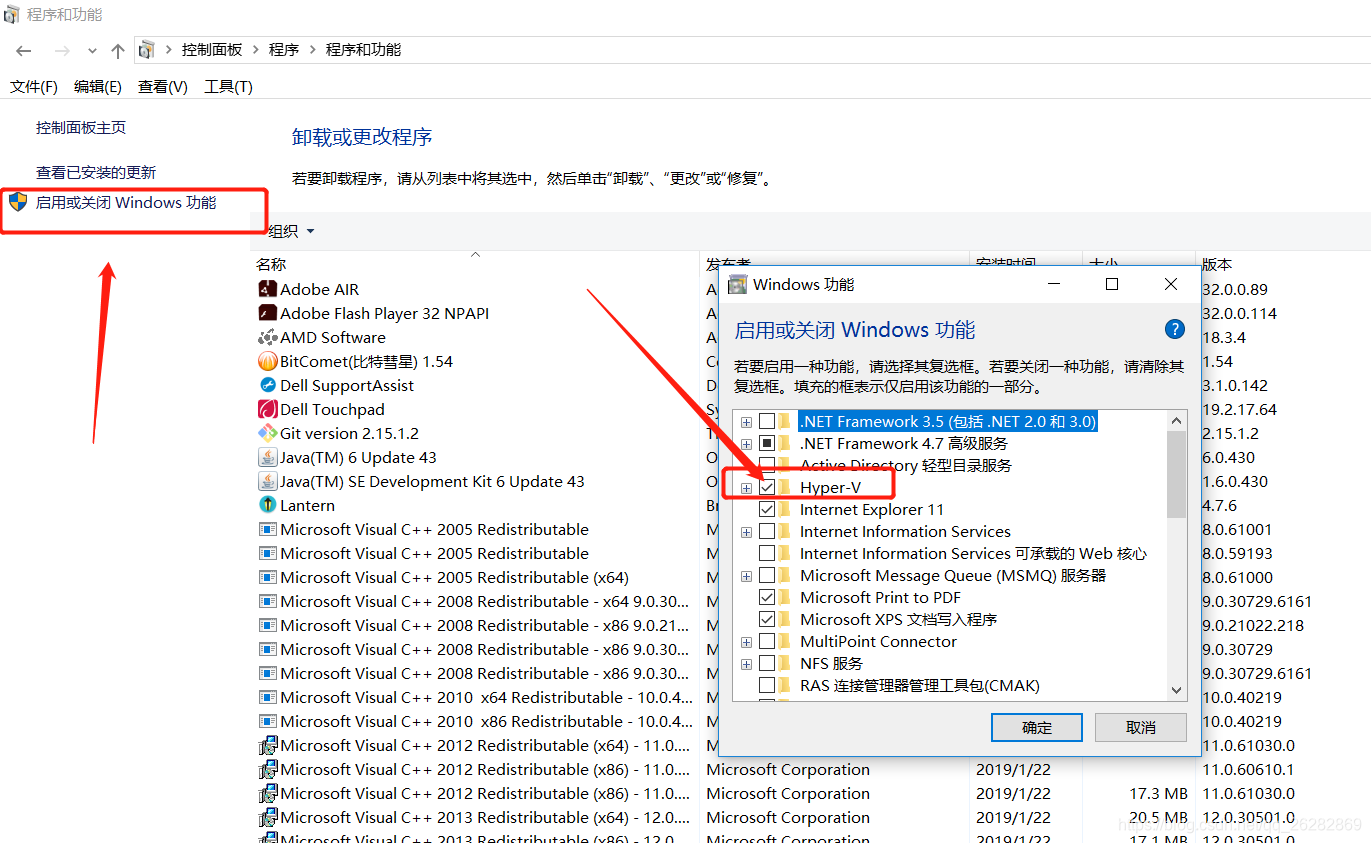Open the 编辑(E) menu

coord(98,87)
